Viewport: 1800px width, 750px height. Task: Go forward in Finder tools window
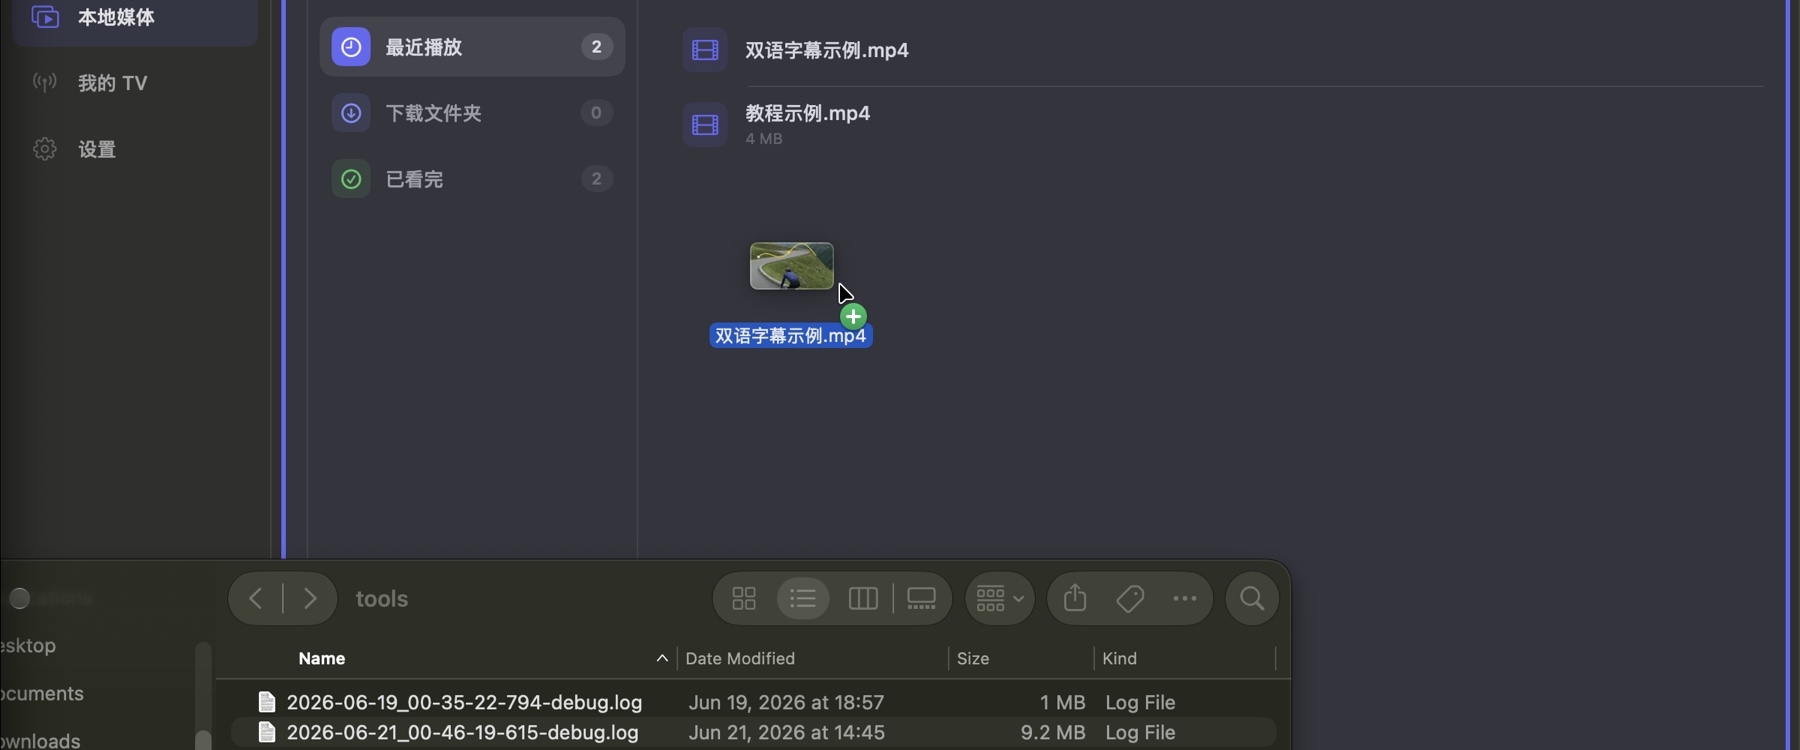tap(310, 598)
